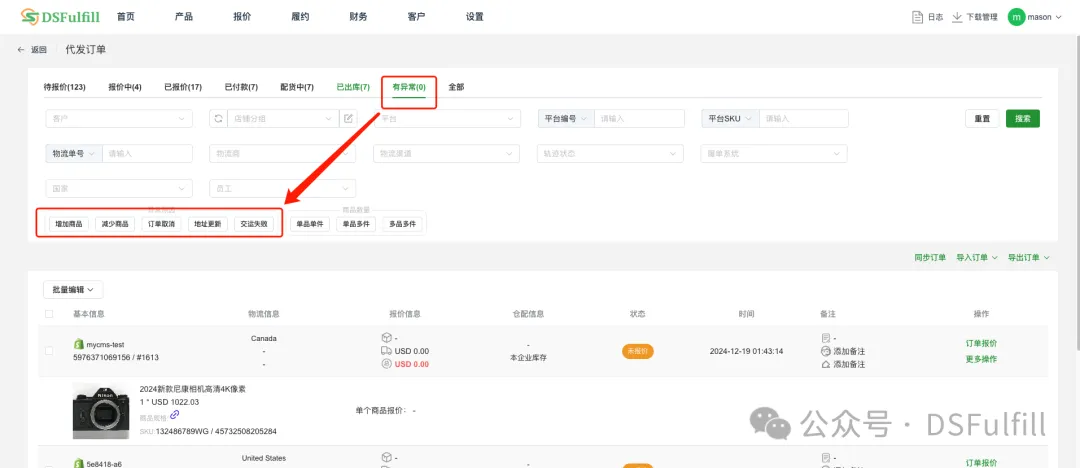
Task: Click the refresh icon beside 店铺分组
Action: pyautogui.click(x=219, y=118)
